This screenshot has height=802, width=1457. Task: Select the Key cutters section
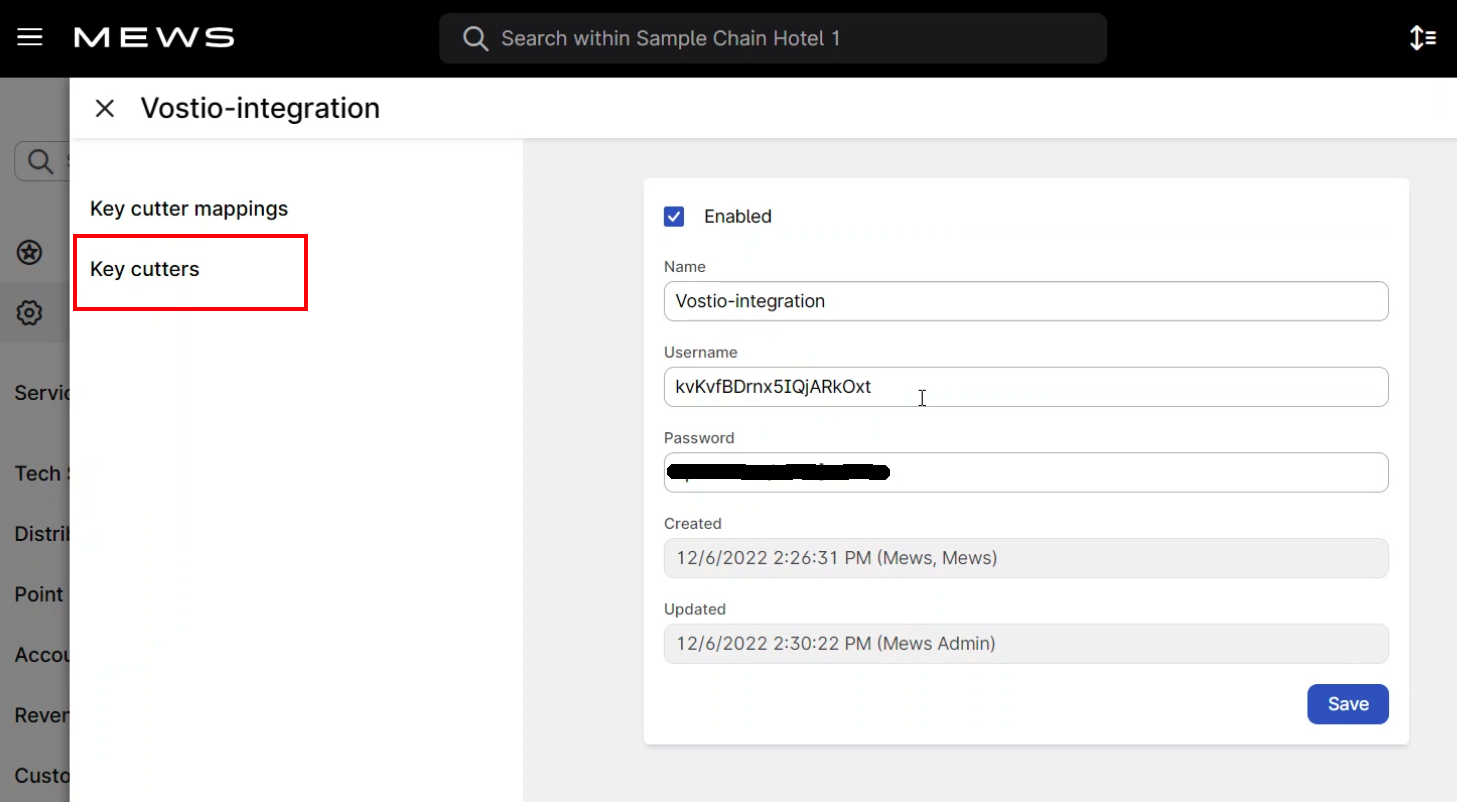click(x=145, y=269)
